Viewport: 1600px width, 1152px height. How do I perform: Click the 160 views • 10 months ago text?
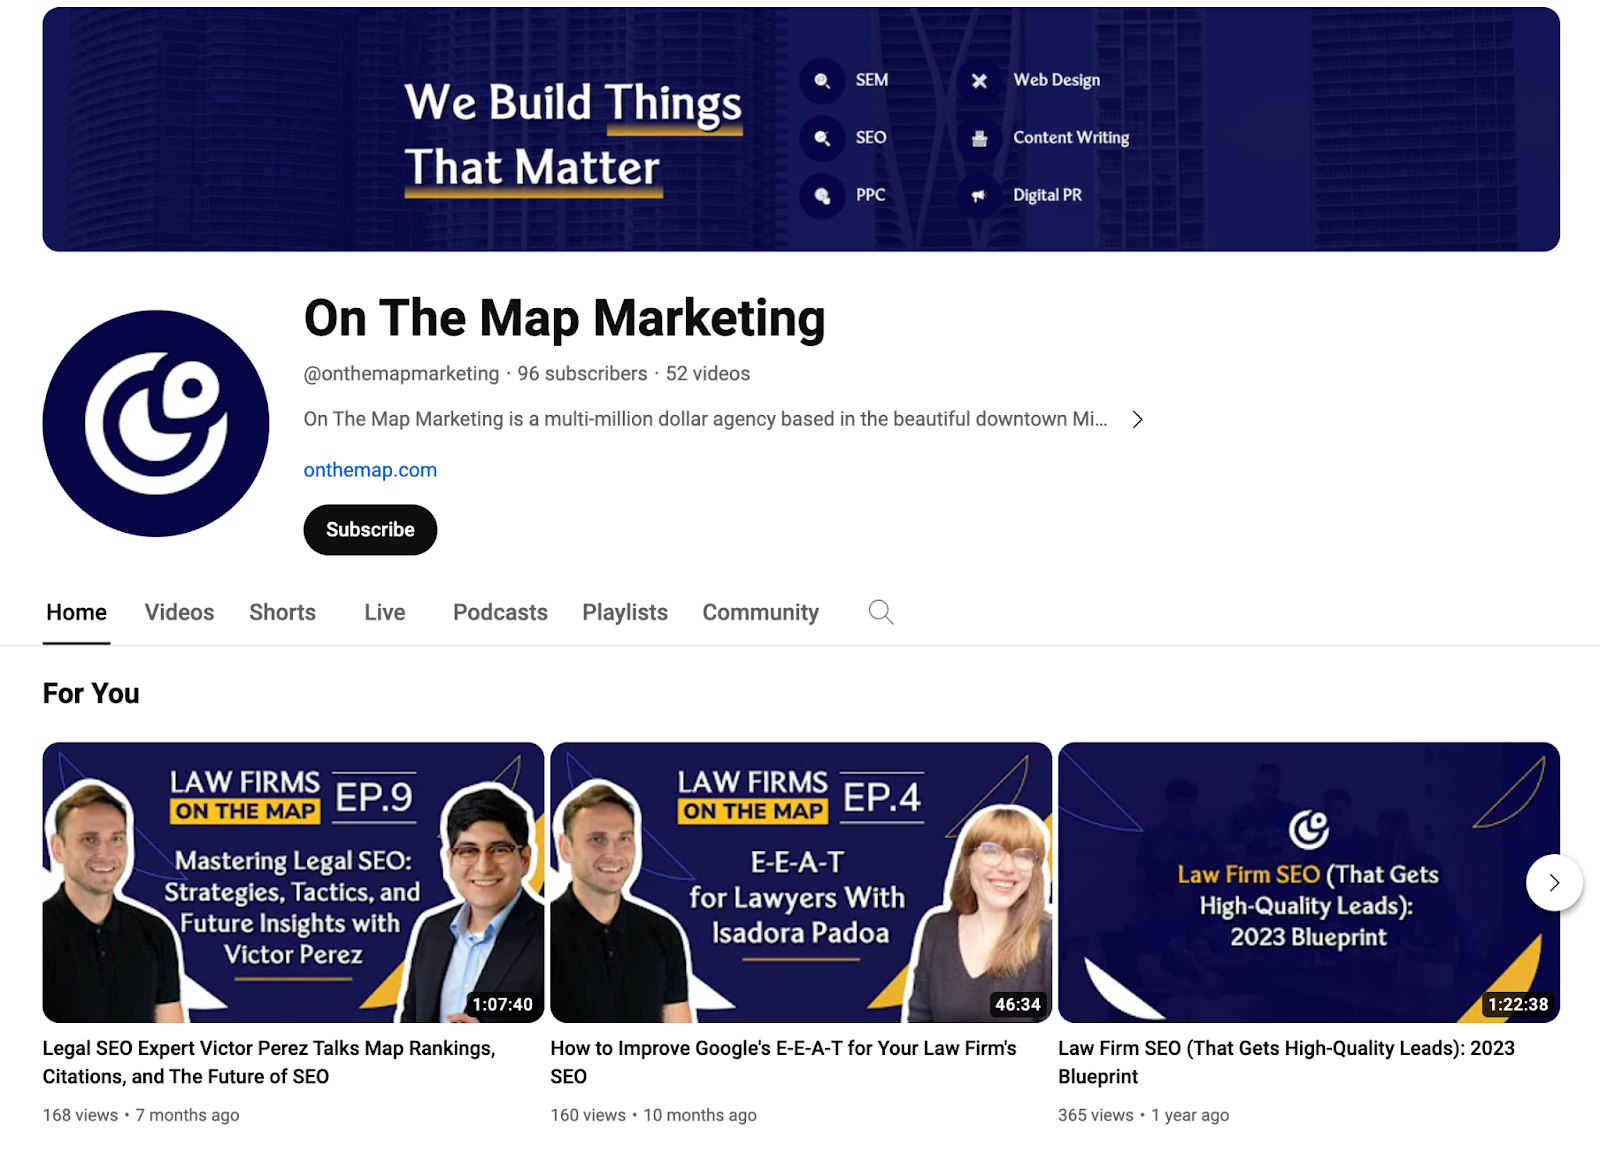(654, 1115)
